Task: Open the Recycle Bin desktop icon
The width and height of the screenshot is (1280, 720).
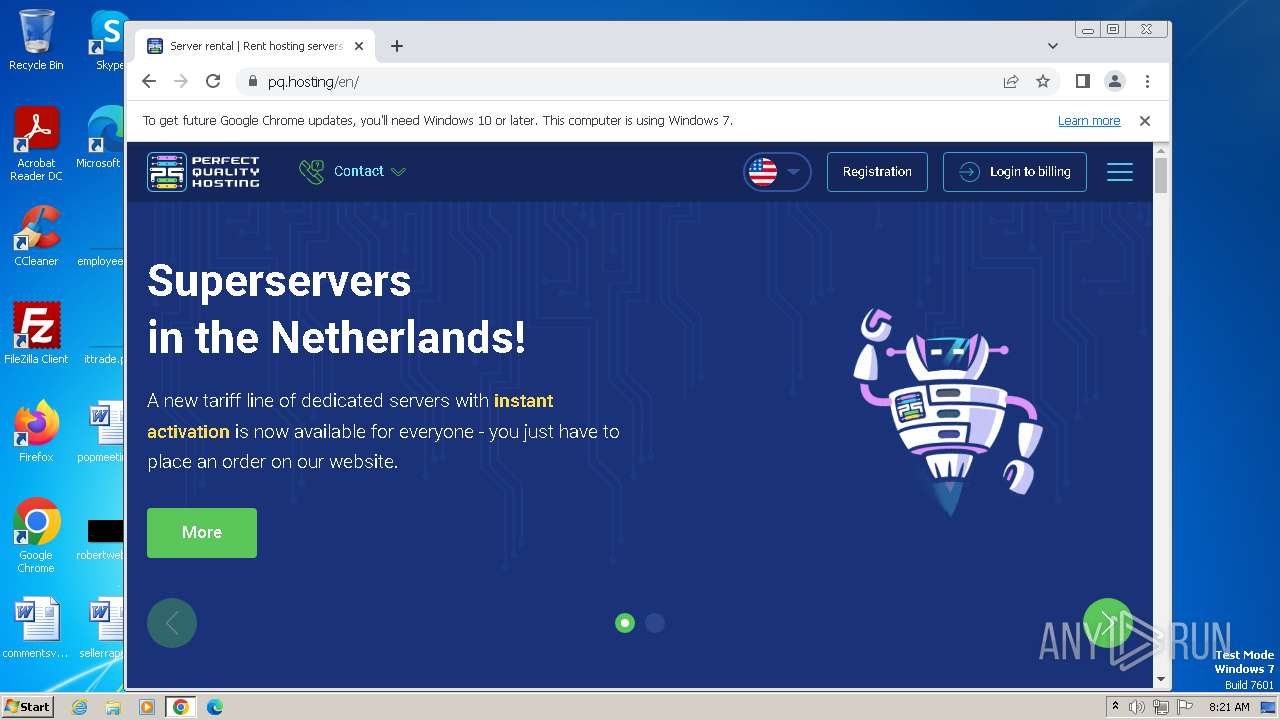Action: [x=36, y=40]
